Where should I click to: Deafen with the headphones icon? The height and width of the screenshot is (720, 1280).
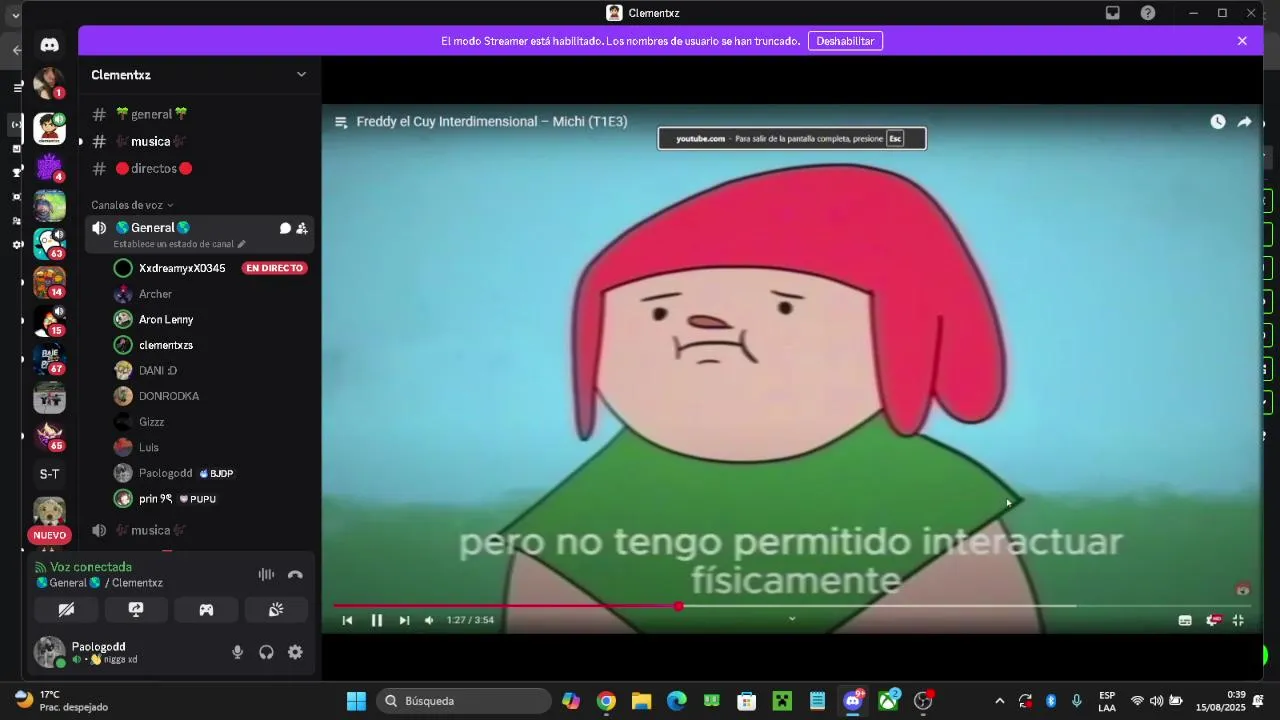(266, 652)
